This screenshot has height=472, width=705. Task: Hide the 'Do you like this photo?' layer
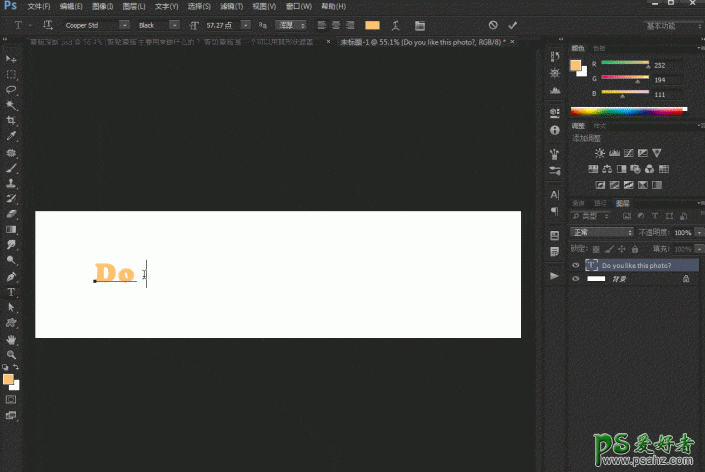(x=576, y=265)
